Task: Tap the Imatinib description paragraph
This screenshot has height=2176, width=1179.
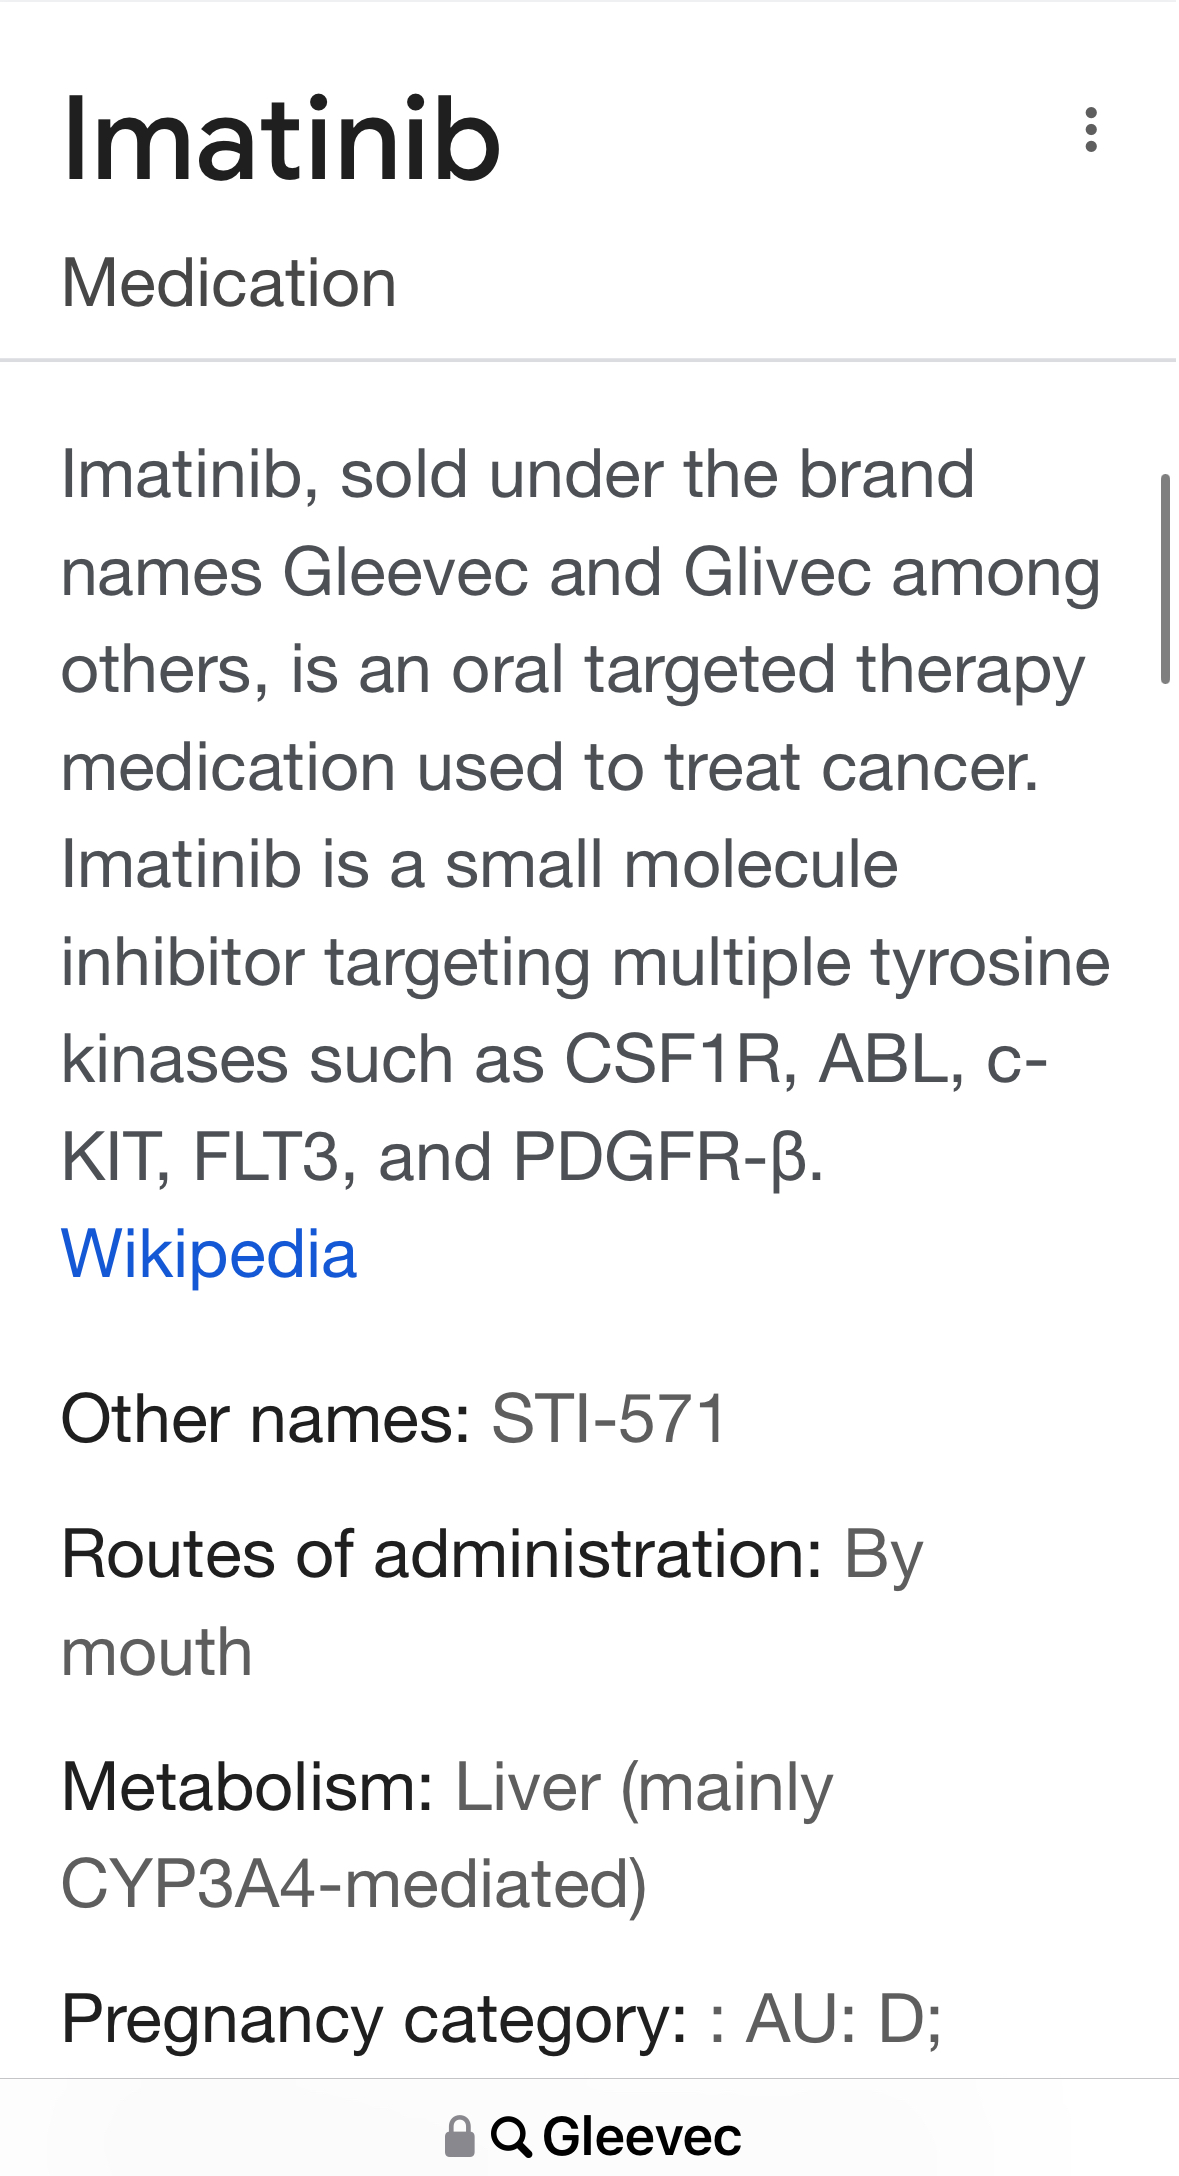Action: click(585, 815)
